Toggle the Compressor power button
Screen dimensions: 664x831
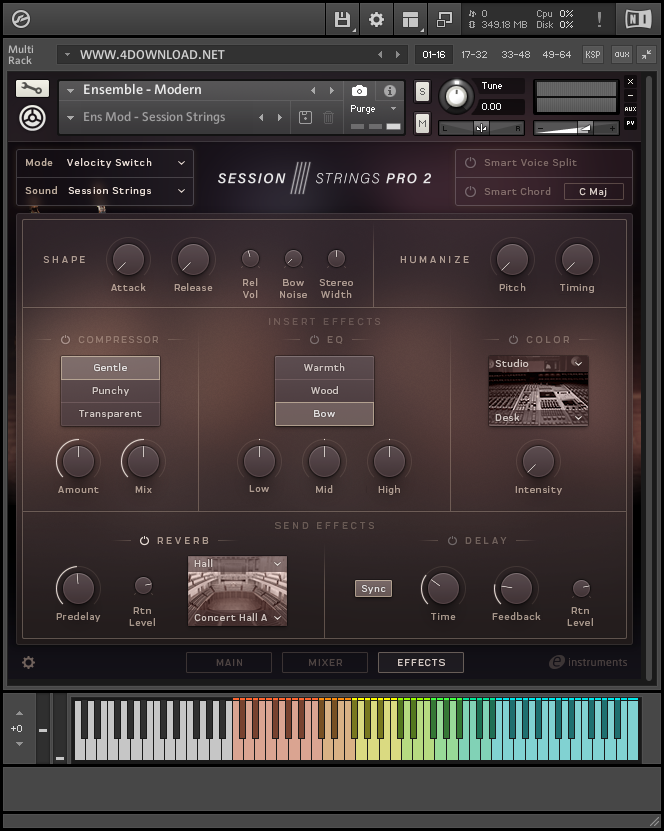click(x=65, y=340)
